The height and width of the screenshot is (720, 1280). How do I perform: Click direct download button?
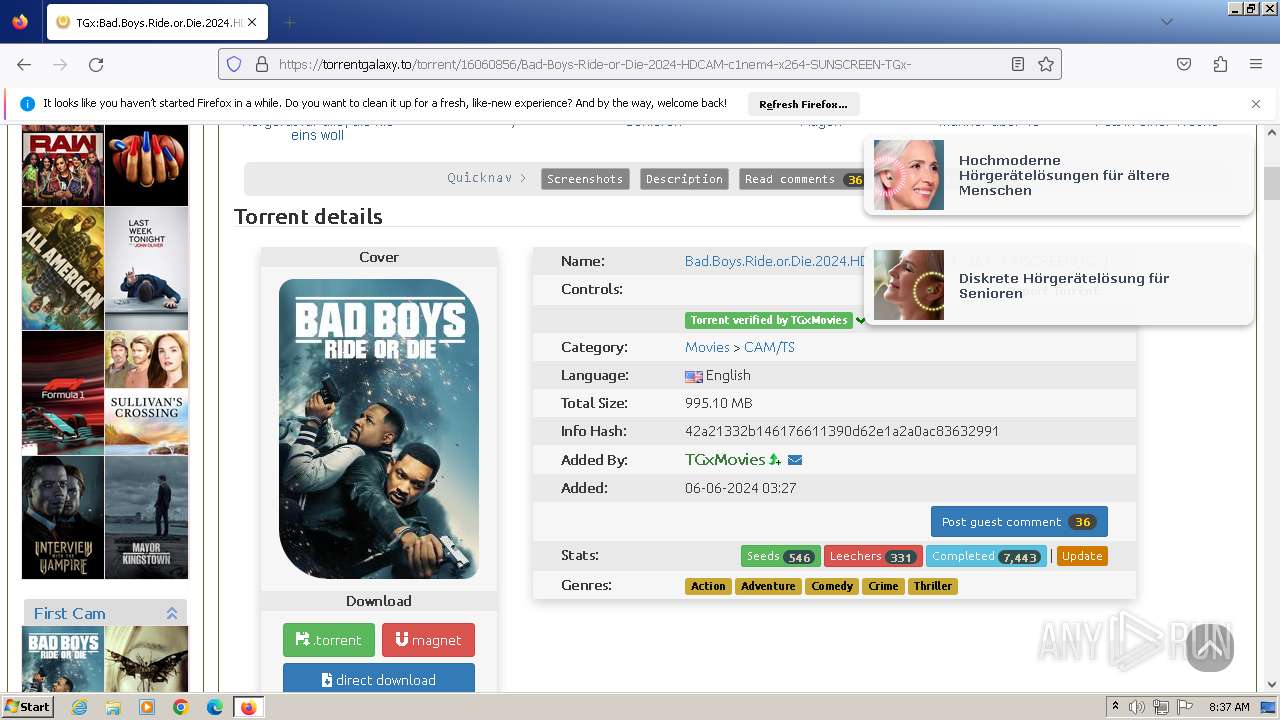coord(379,678)
